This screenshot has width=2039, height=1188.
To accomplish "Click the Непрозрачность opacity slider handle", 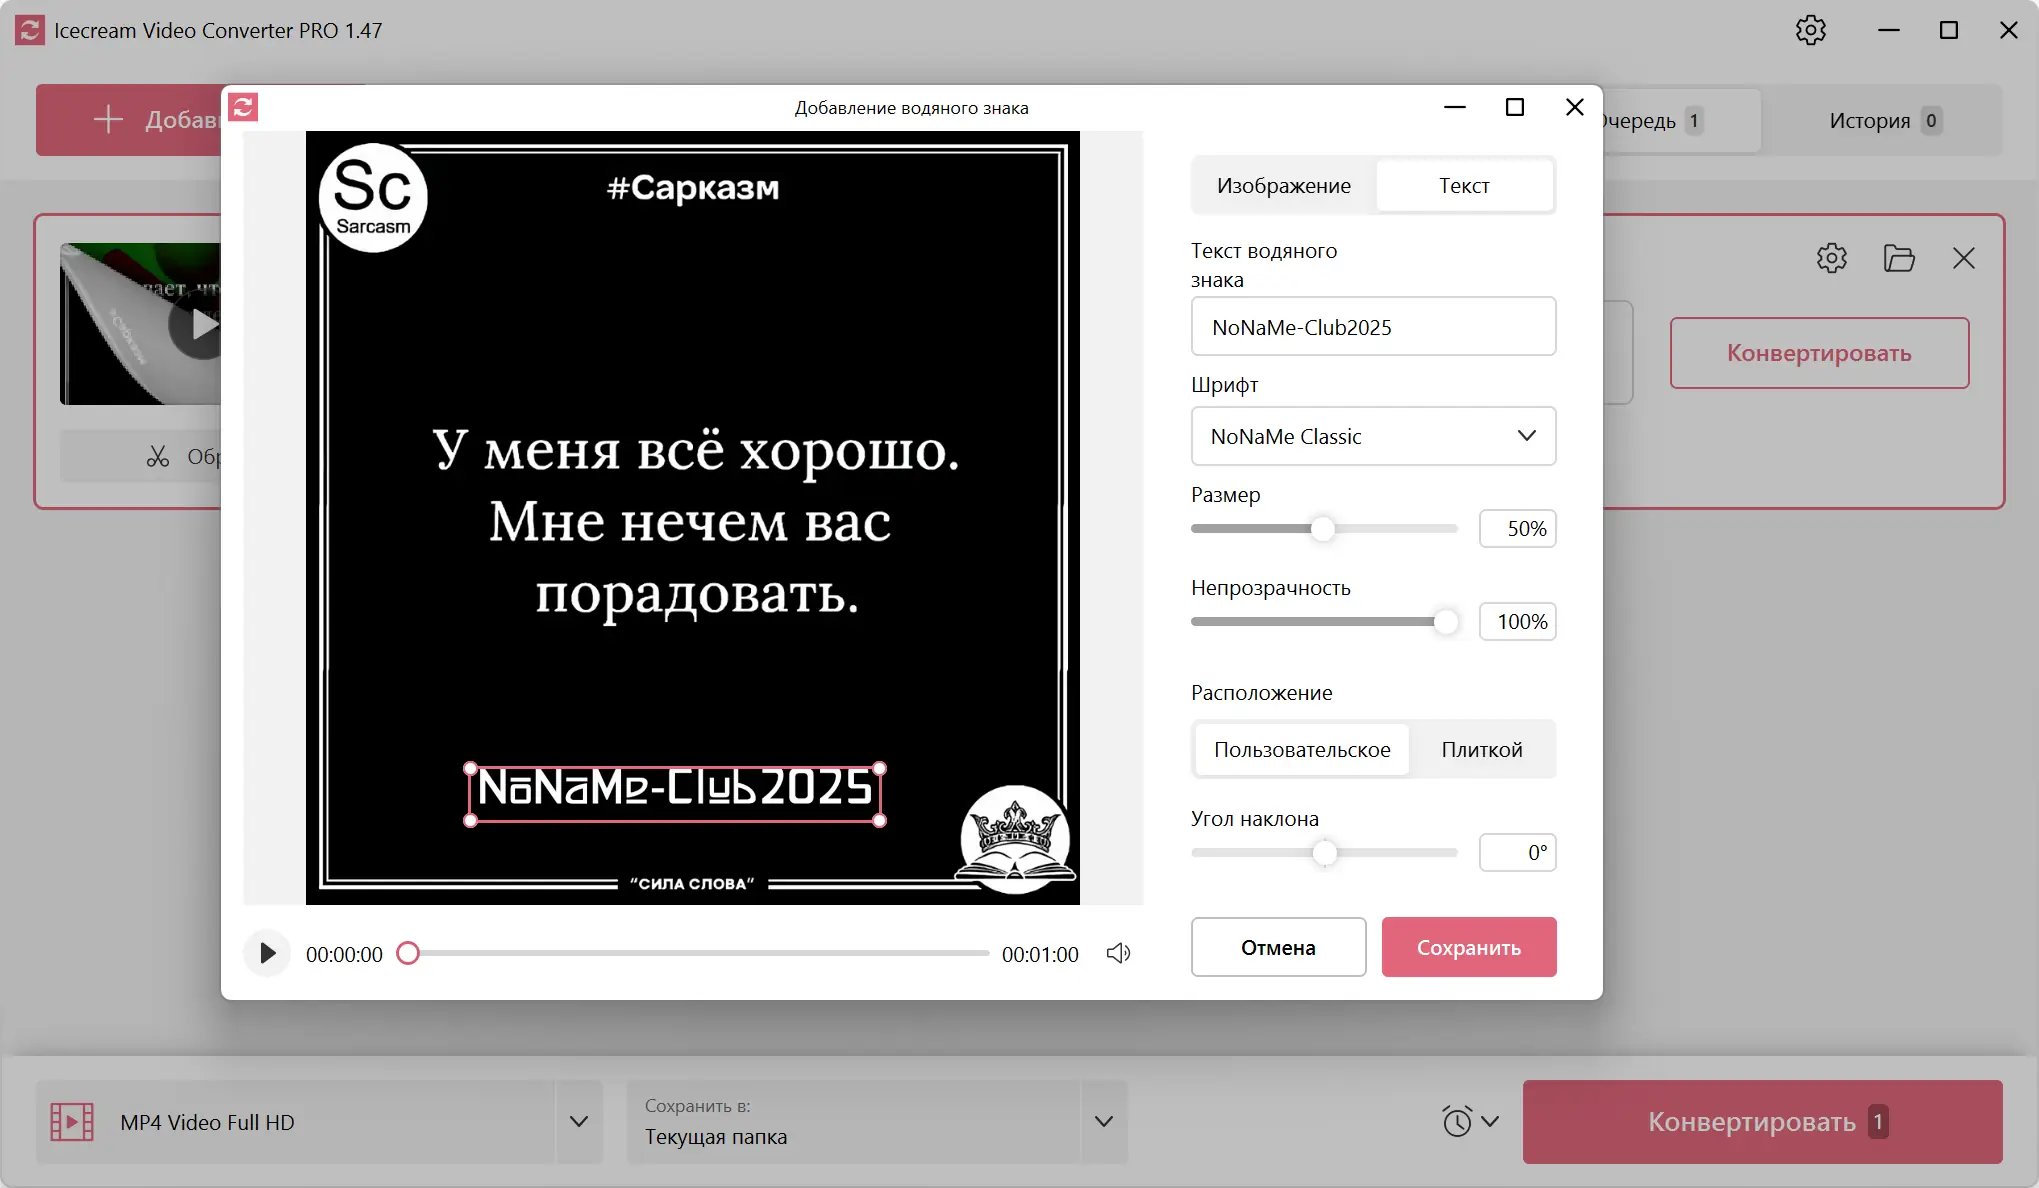I will pyautogui.click(x=1445, y=622).
